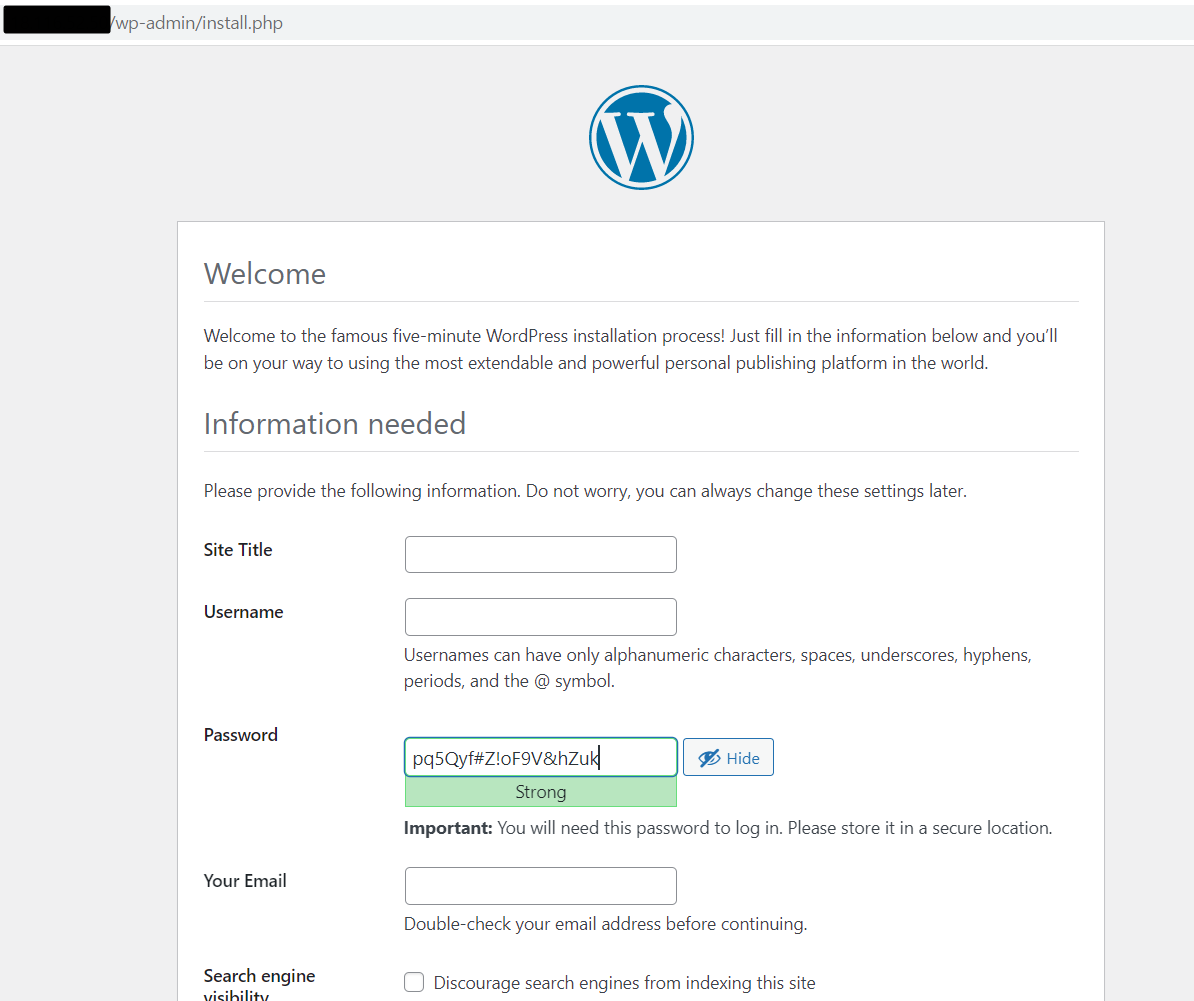Click 'Please provide the following information' paragraph

[585, 491]
